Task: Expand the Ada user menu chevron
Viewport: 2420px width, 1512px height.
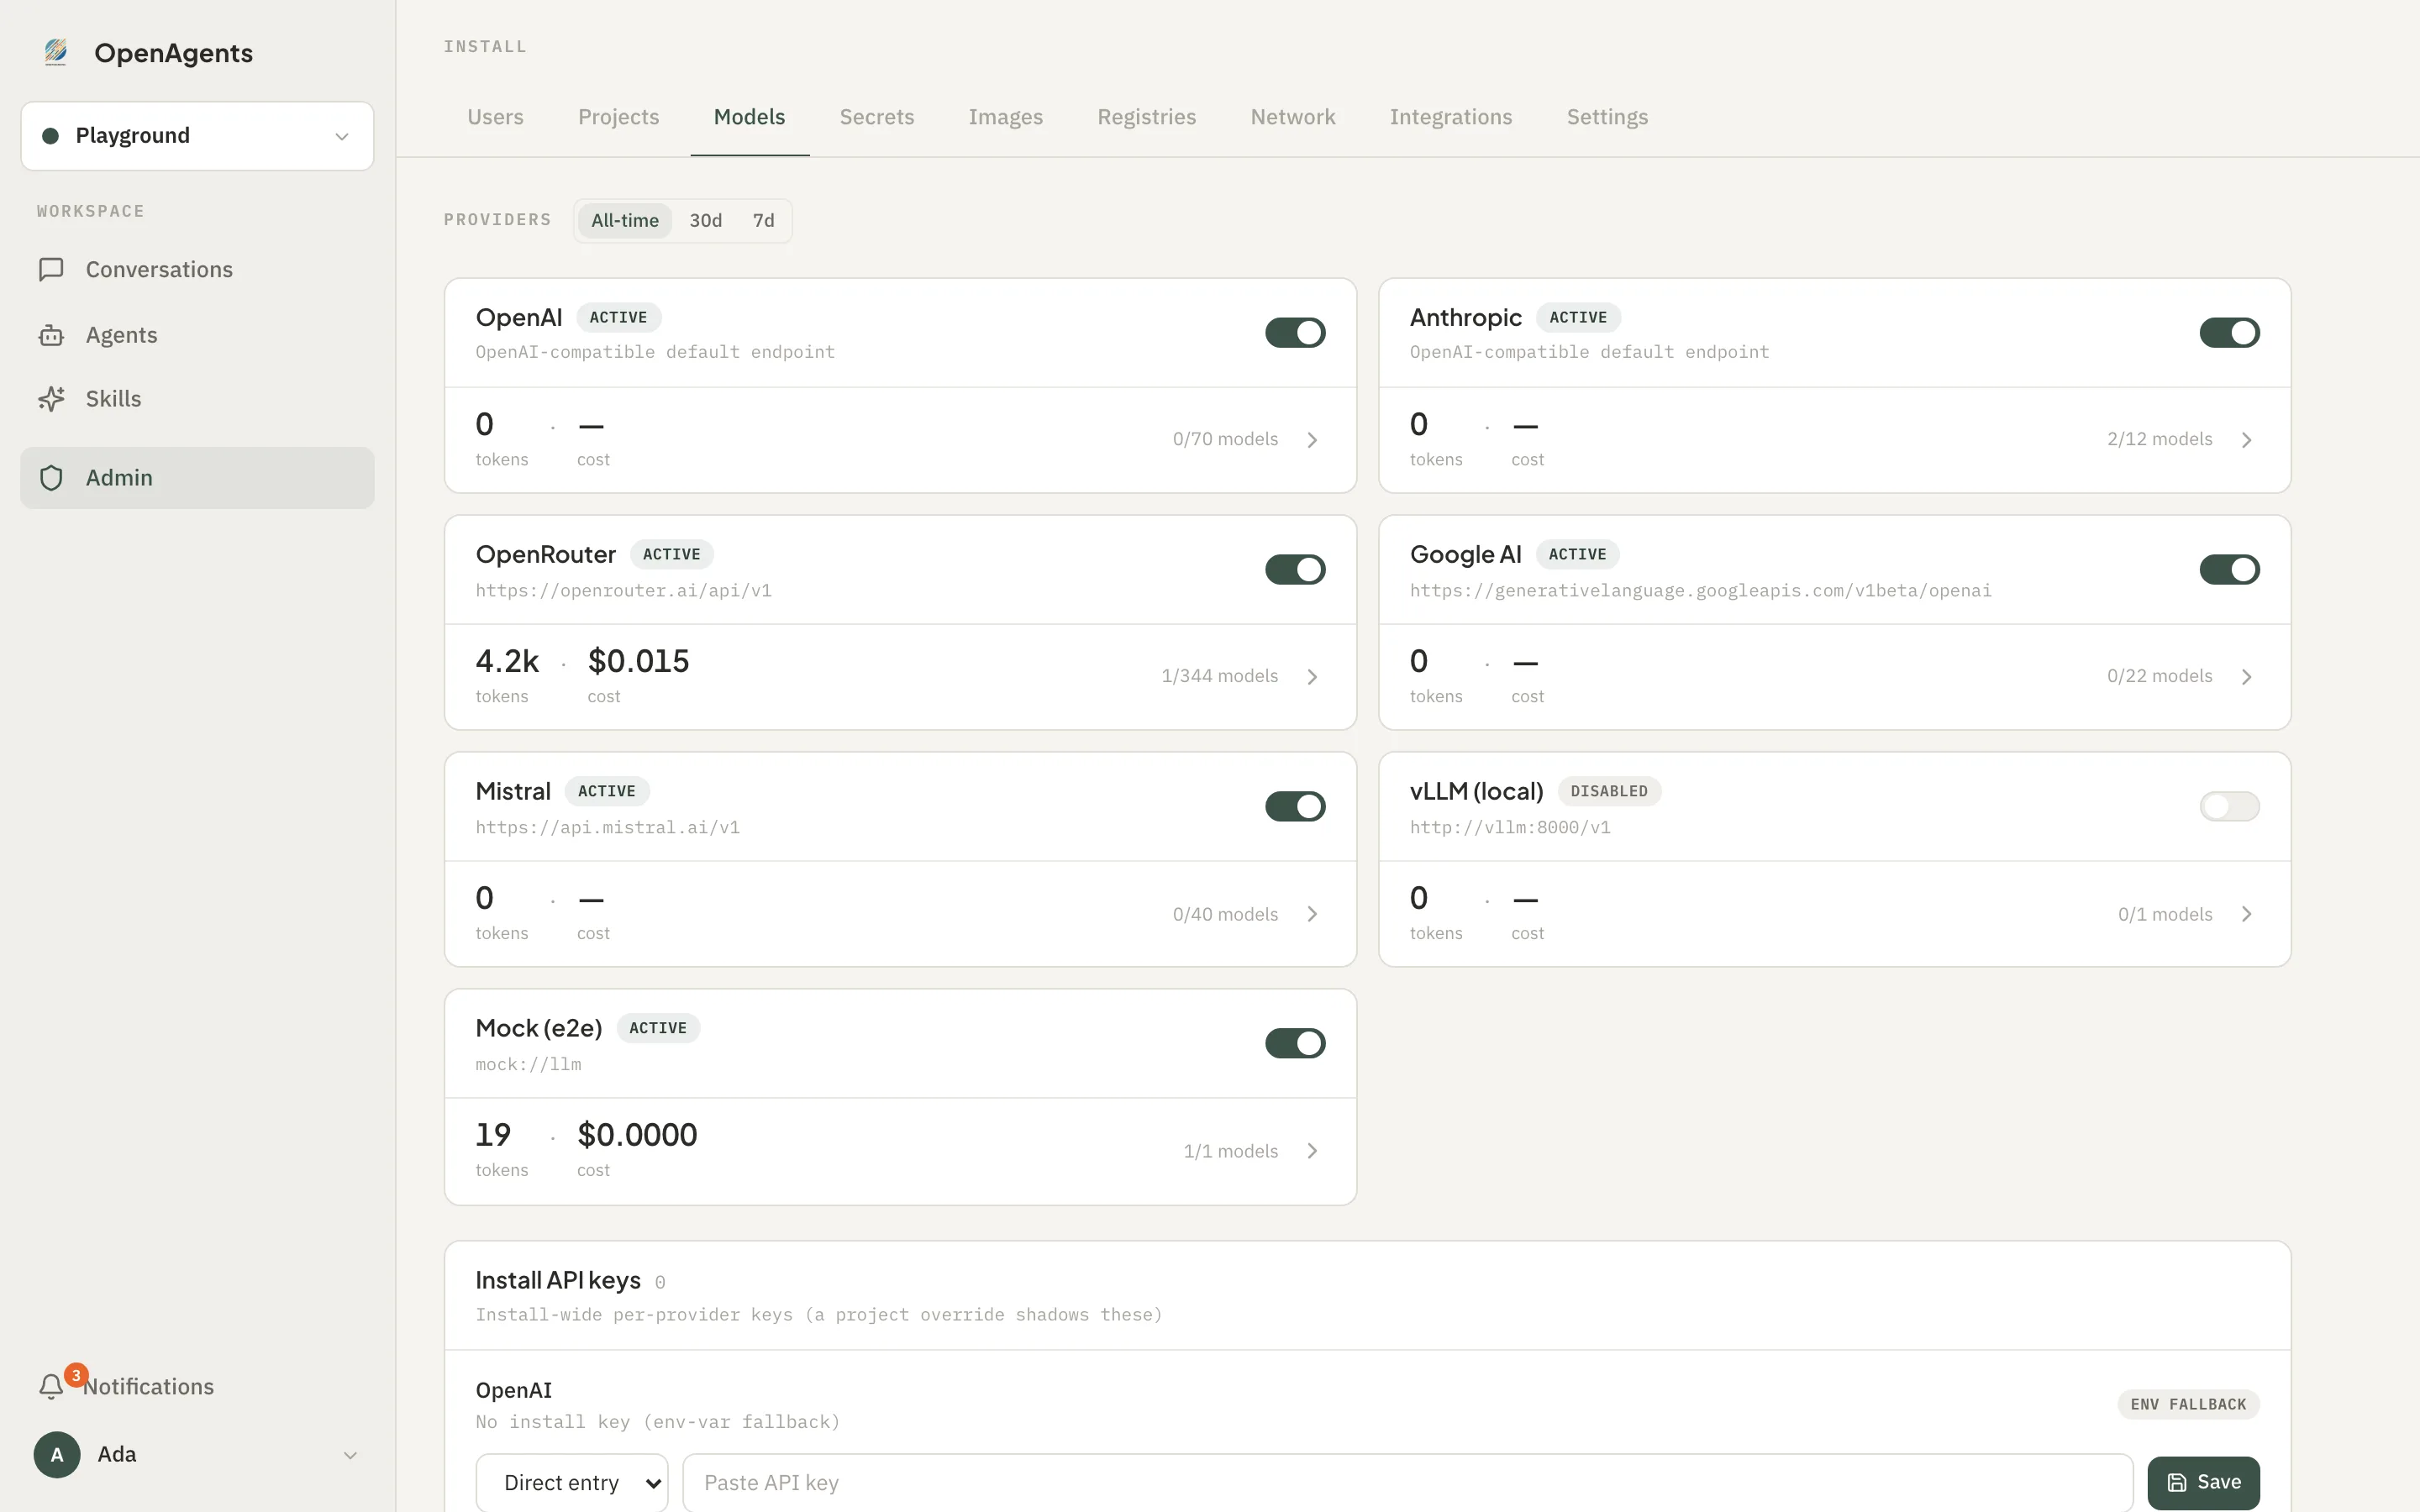Action: [x=350, y=1455]
